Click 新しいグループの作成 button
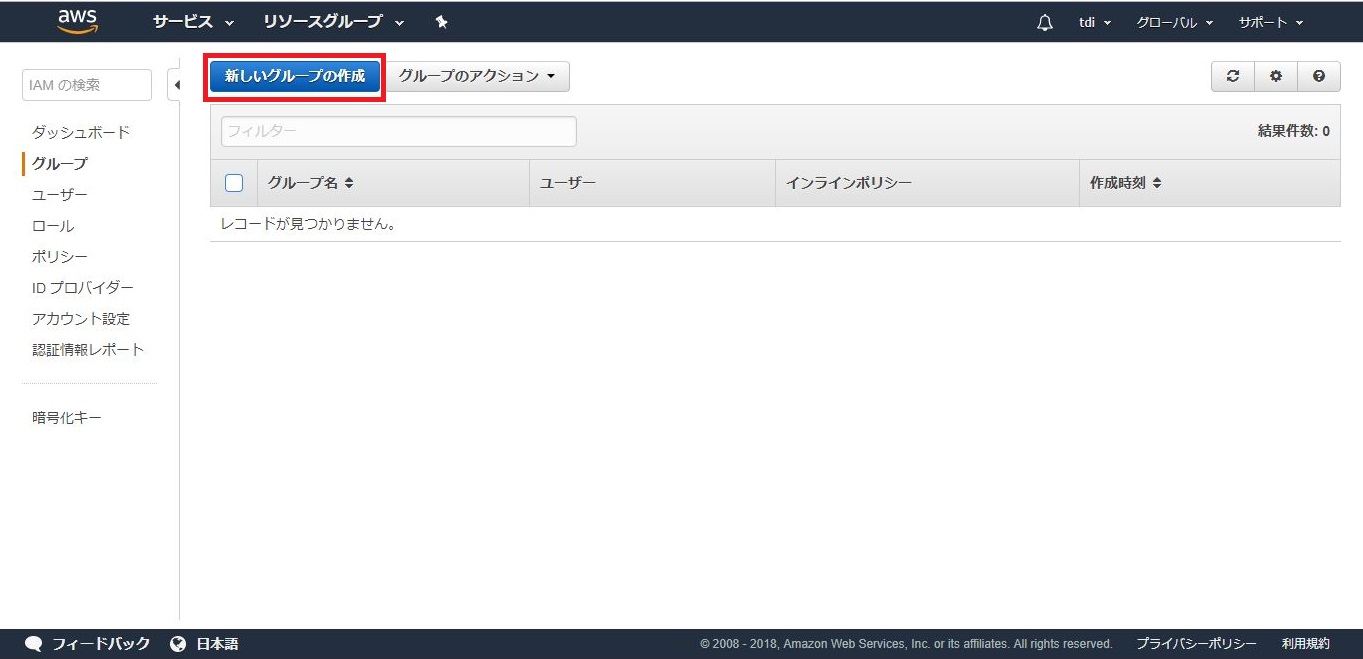The width and height of the screenshot is (1363, 659). click(295, 77)
